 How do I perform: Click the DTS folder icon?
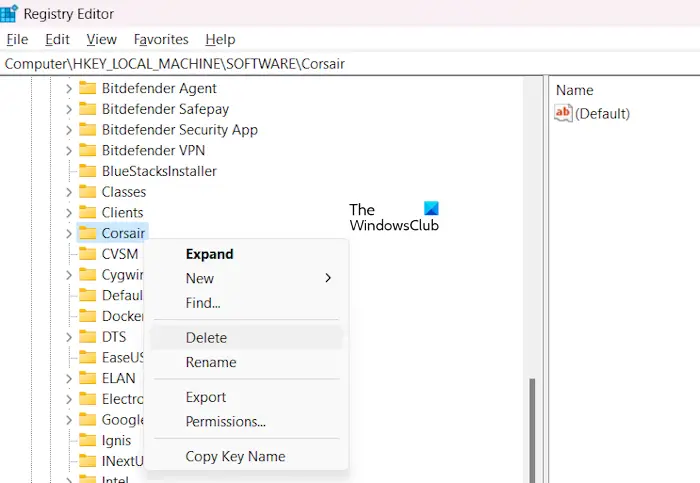(x=88, y=336)
